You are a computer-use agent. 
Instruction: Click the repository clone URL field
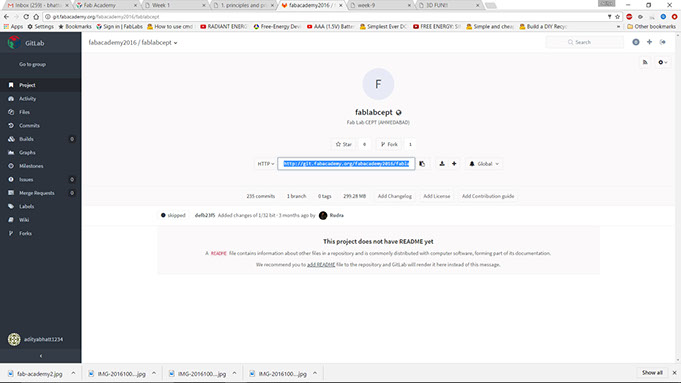[x=346, y=164]
